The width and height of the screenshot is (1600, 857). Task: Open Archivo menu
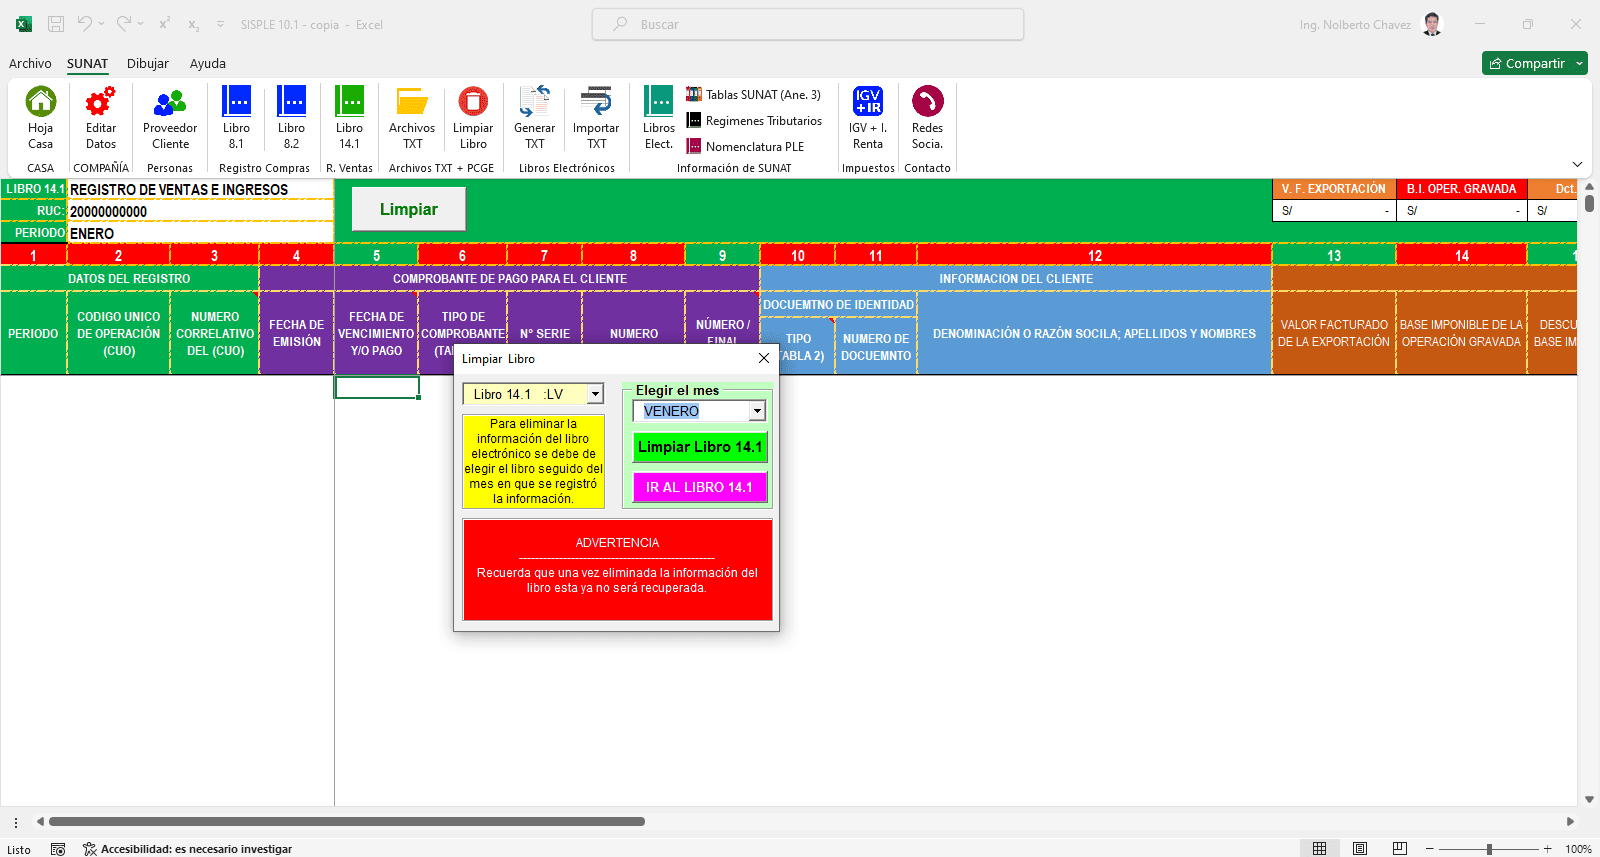click(x=30, y=63)
